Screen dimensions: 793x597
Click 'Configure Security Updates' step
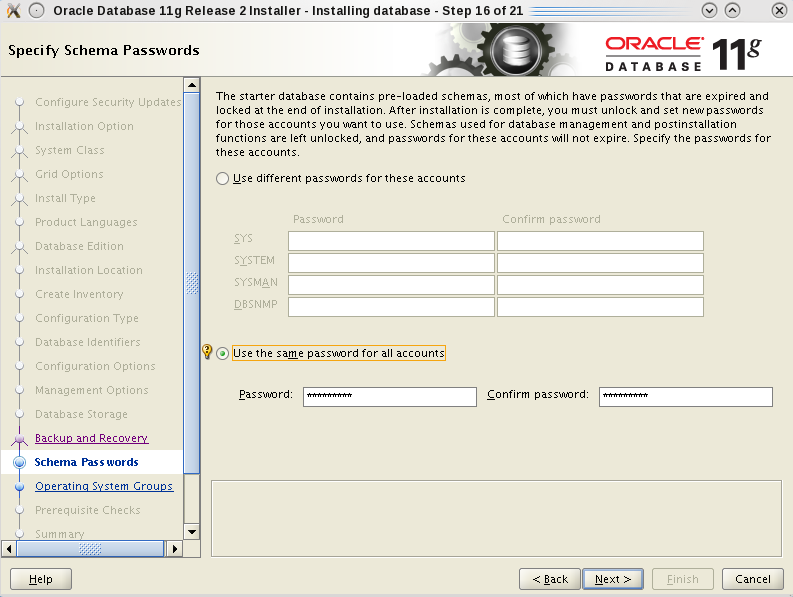tap(108, 102)
